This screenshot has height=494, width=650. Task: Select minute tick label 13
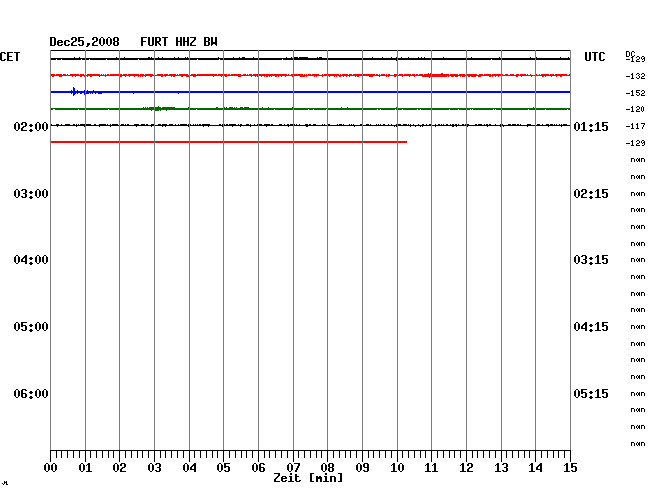[501, 468]
